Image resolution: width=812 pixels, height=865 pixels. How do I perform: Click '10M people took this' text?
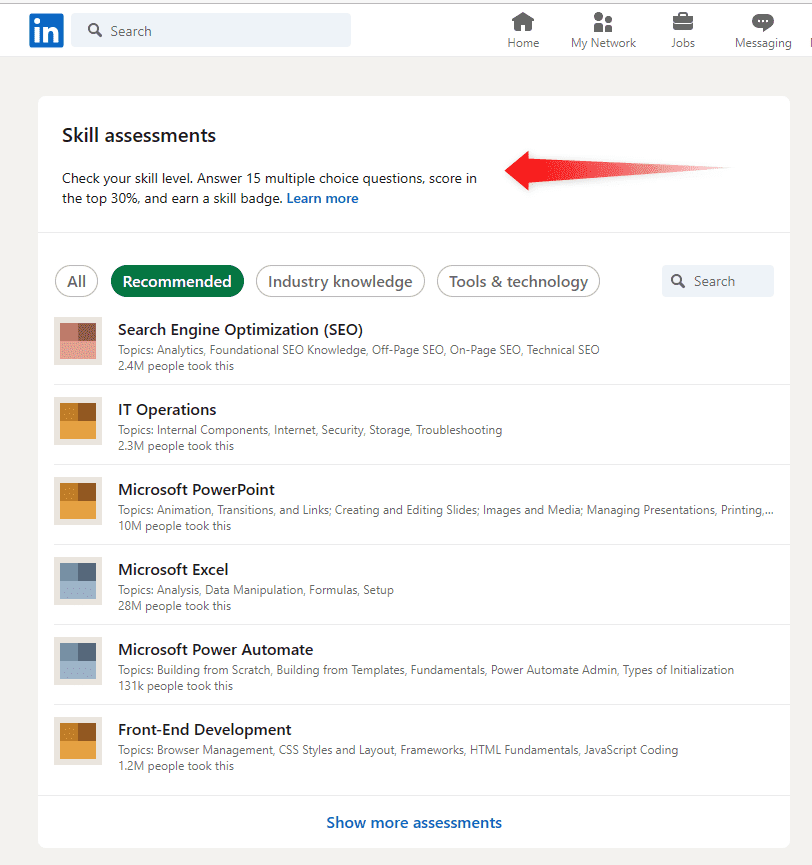174,526
